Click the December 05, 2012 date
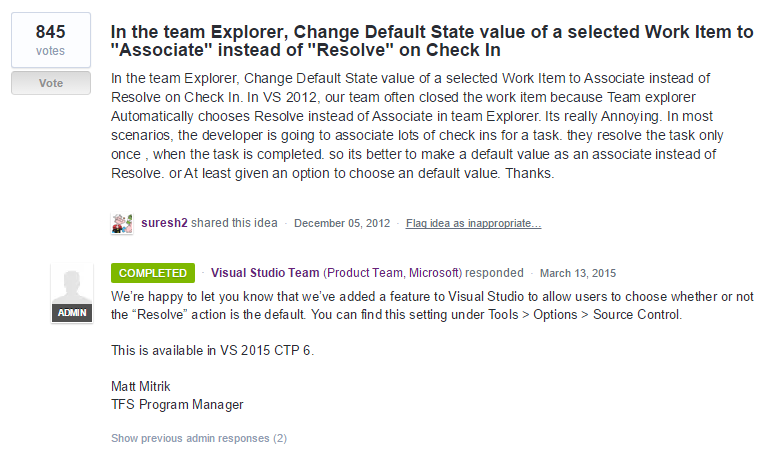 342,223
